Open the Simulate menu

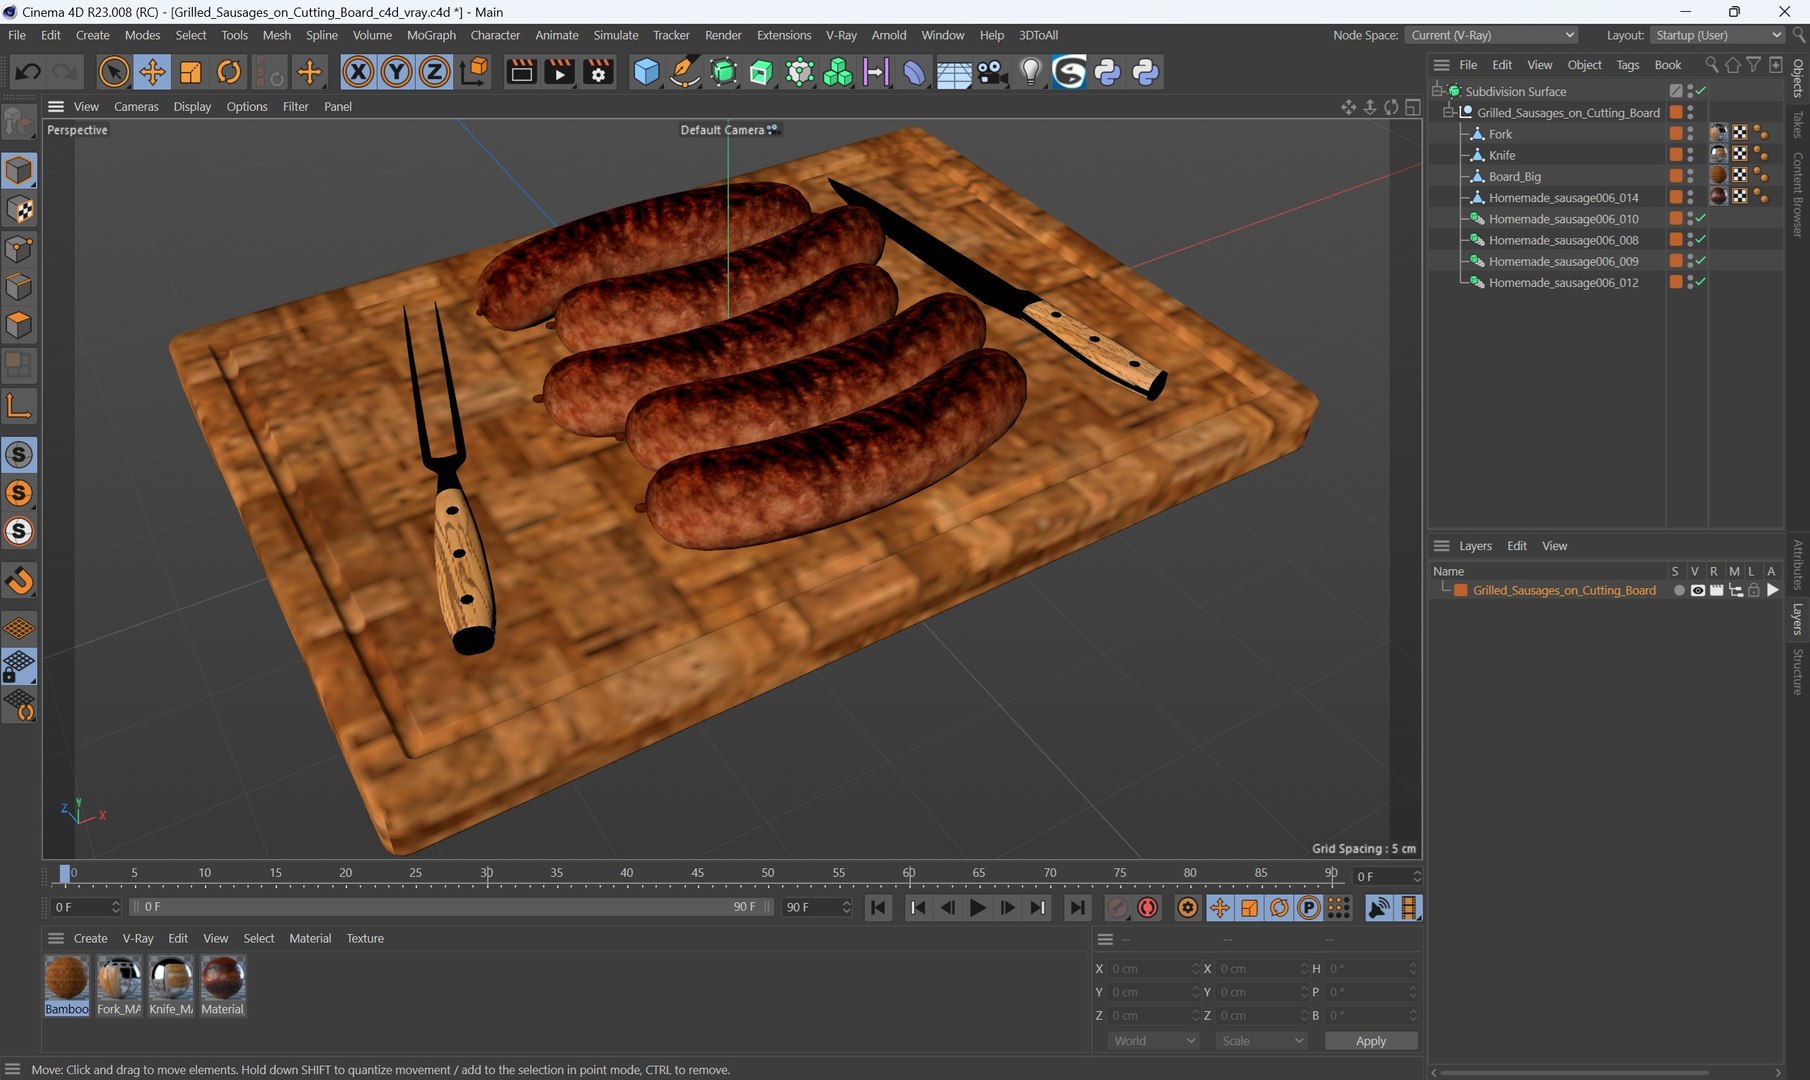[x=616, y=35]
